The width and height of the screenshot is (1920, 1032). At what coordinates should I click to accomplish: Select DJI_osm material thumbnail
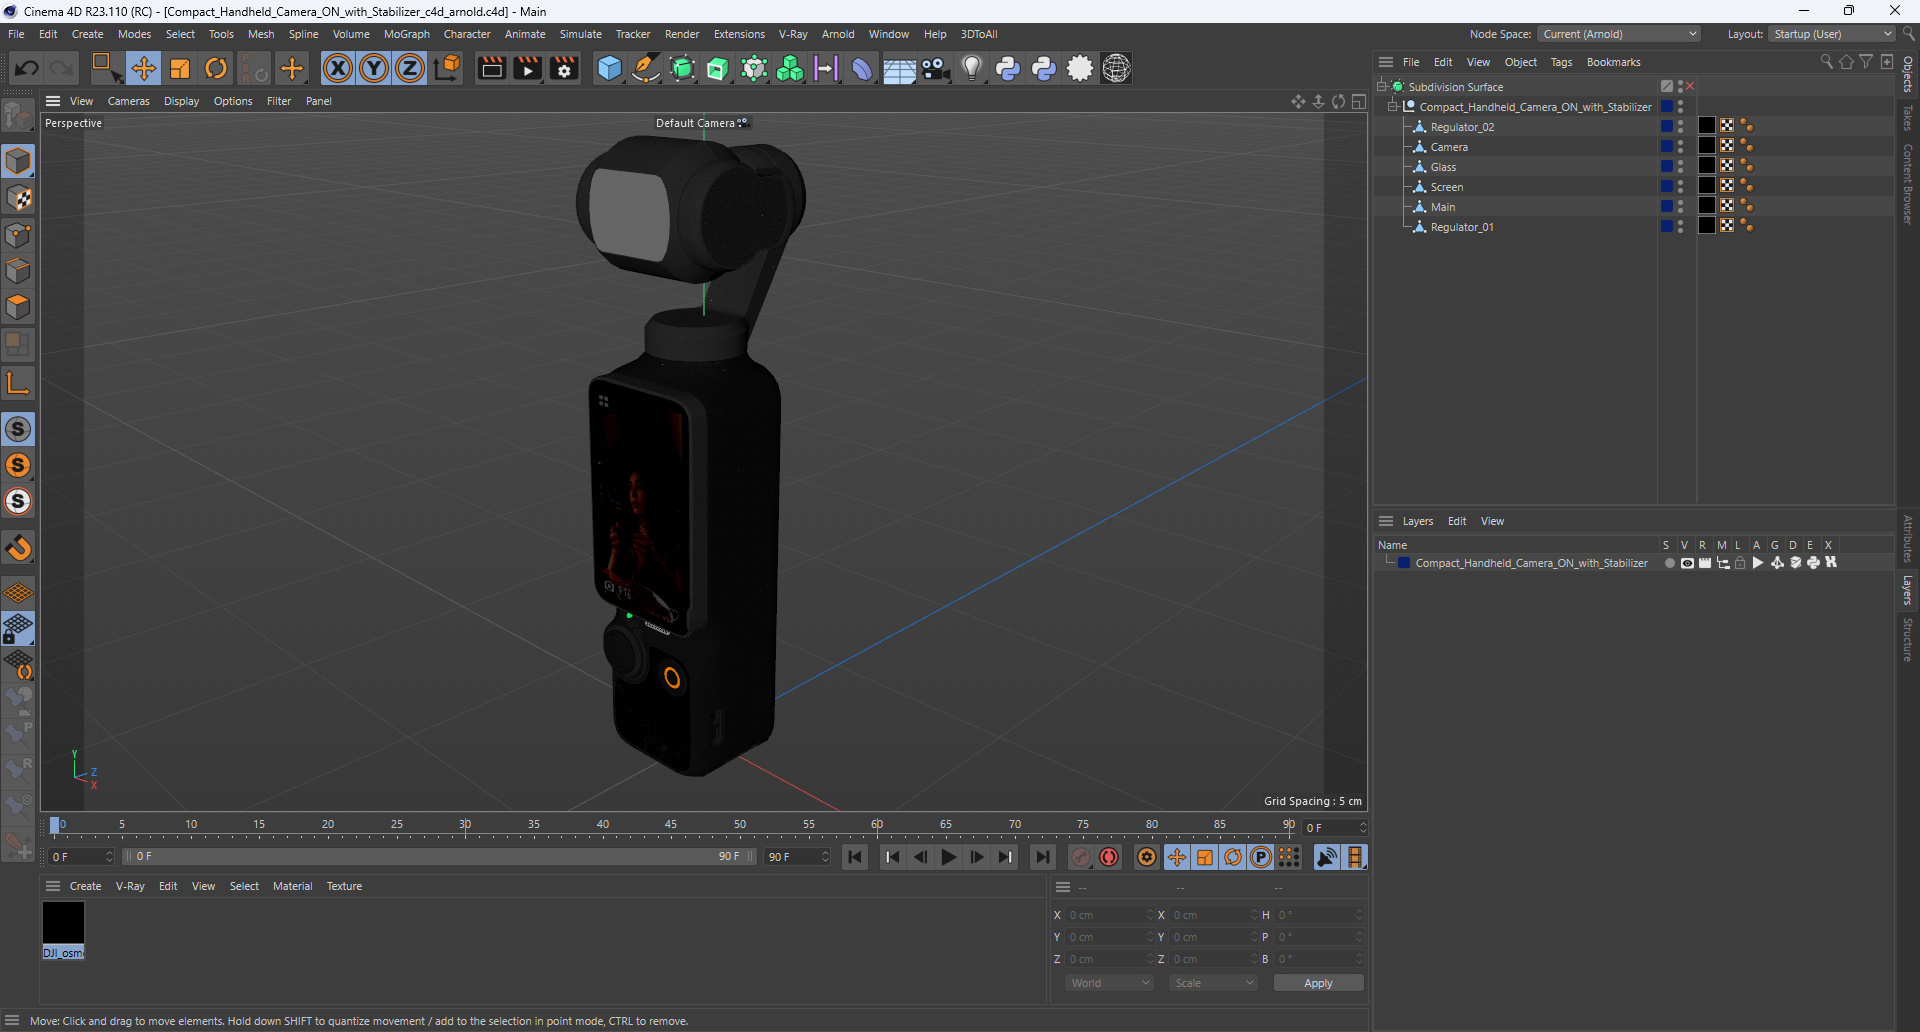coord(63,923)
